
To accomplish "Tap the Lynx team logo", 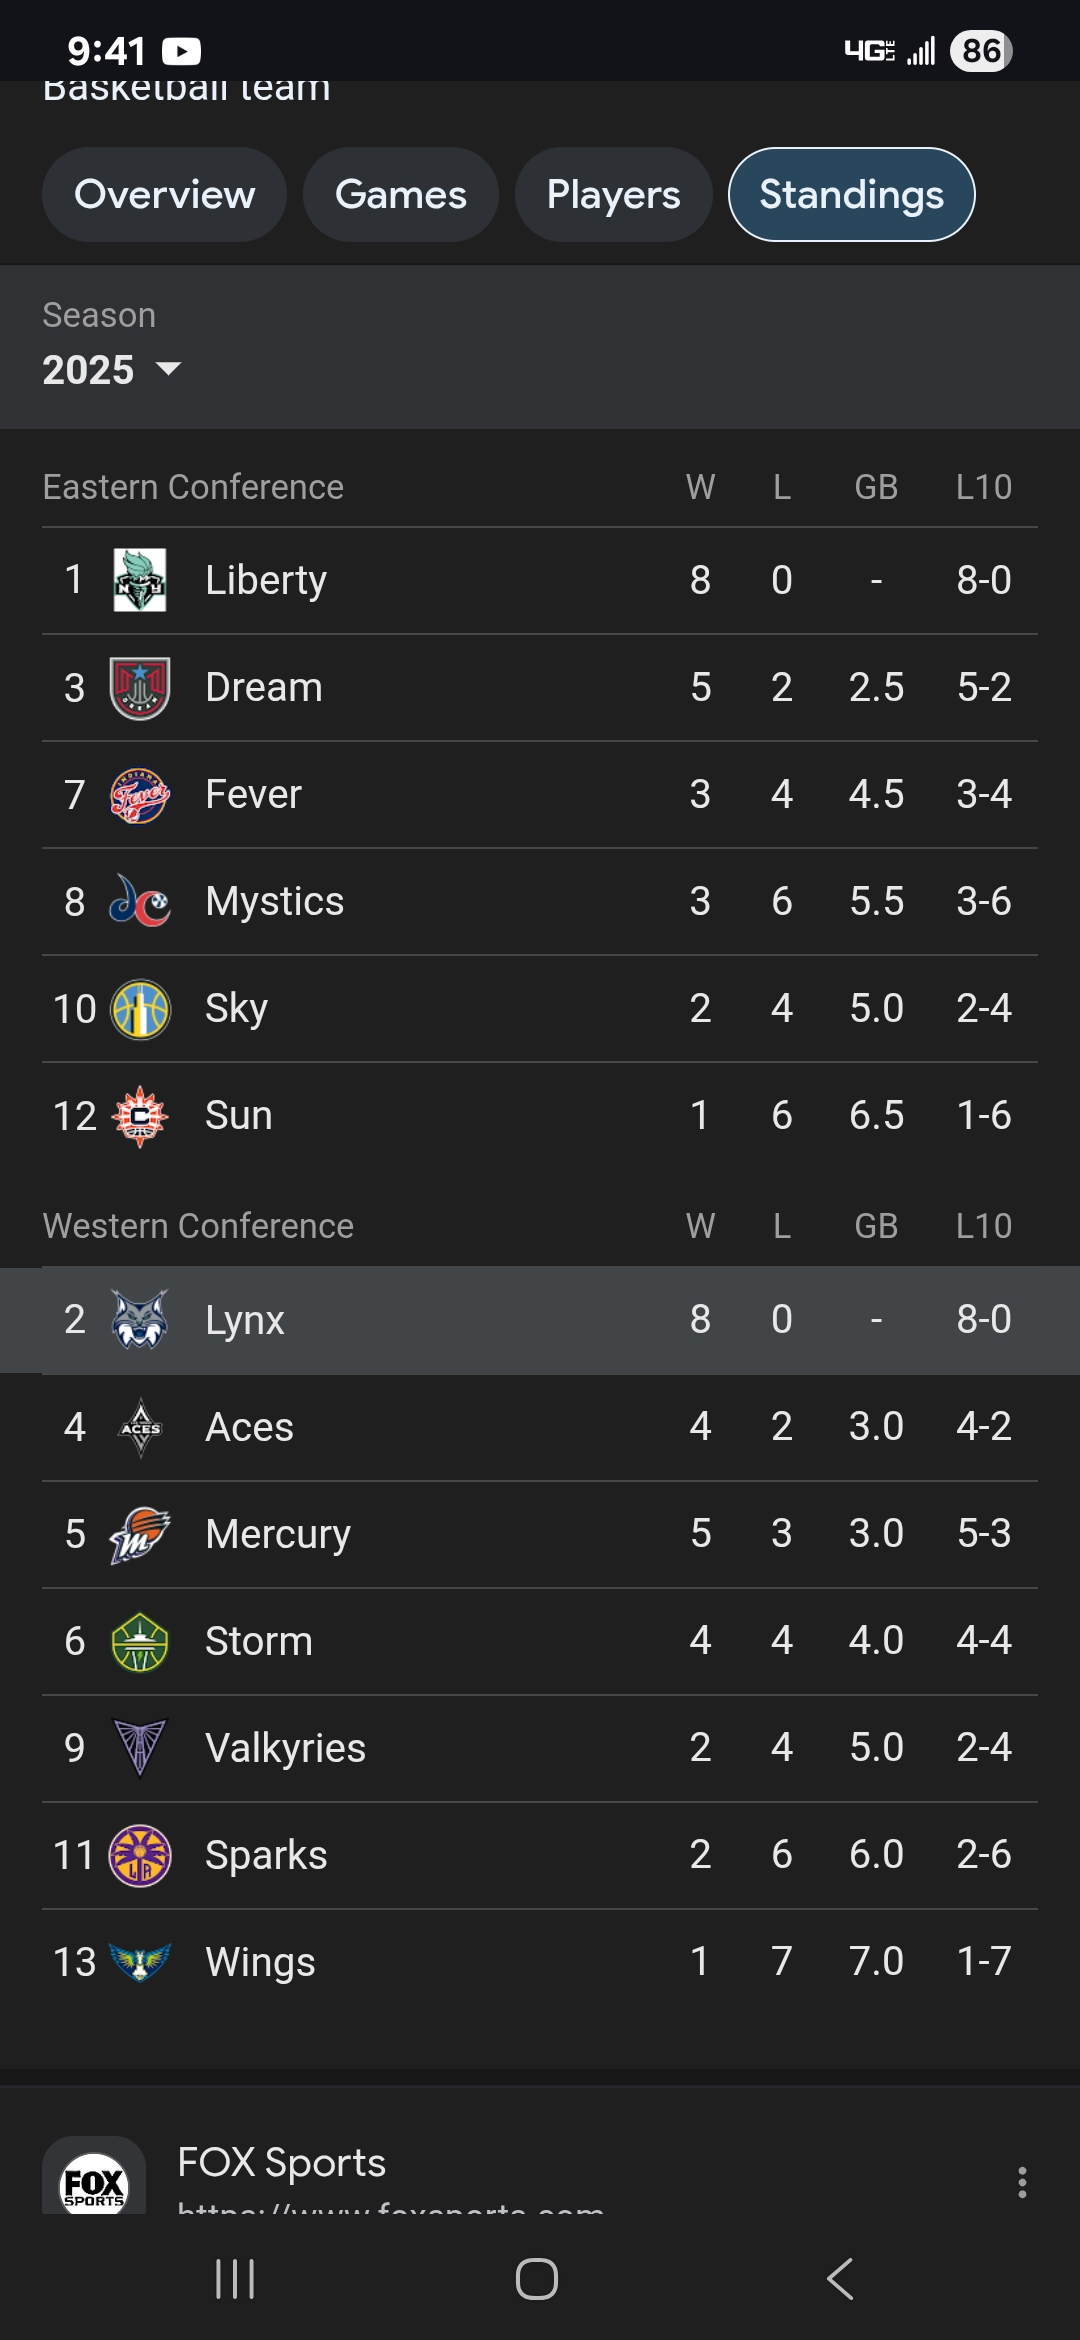I will point(140,1320).
